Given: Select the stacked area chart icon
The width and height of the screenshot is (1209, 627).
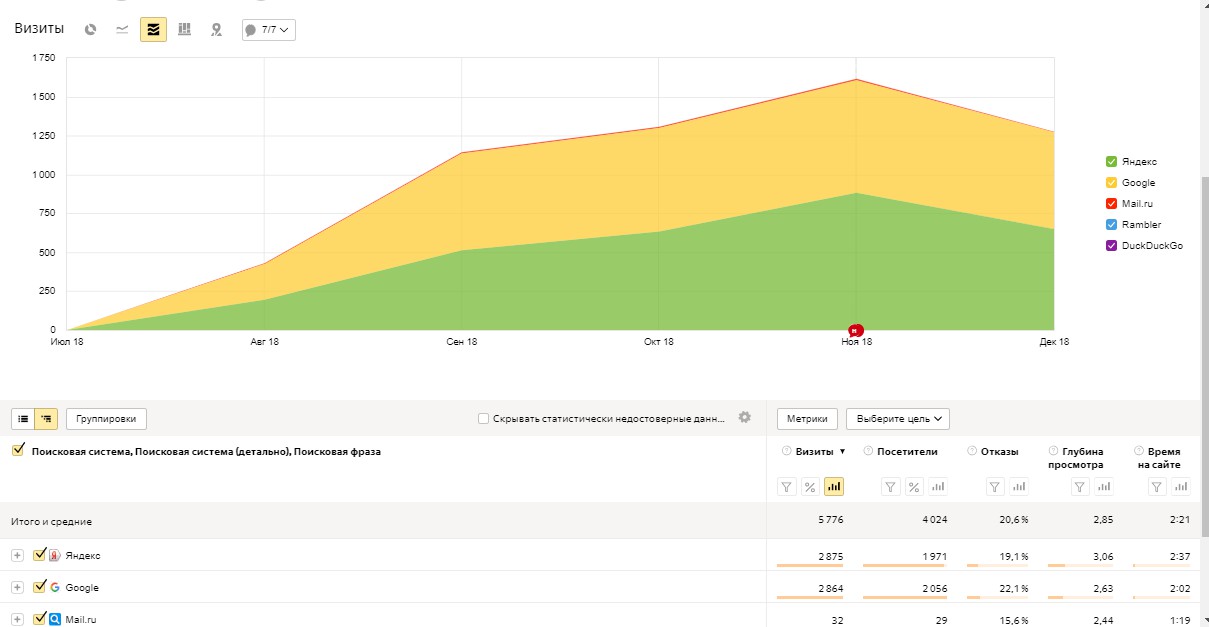Looking at the screenshot, I should pyautogui.click(x=153, y=30).
